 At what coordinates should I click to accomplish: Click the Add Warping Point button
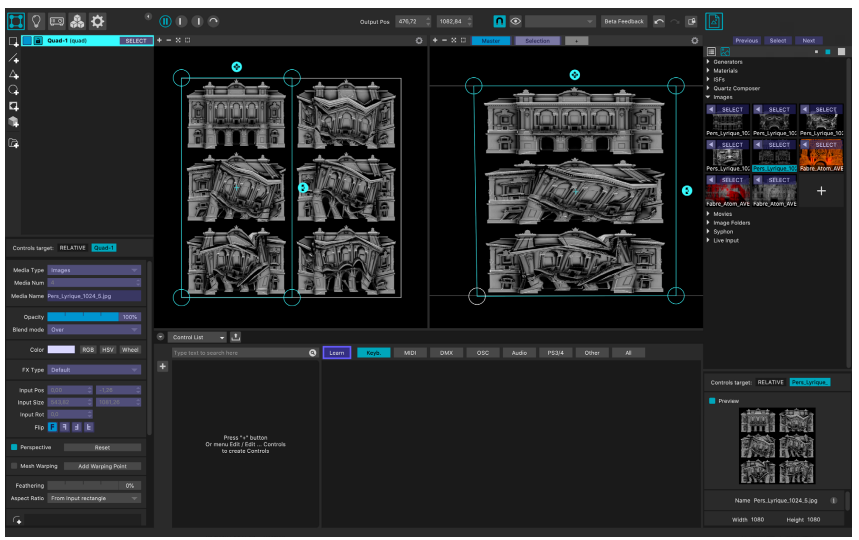pos(102,466)
